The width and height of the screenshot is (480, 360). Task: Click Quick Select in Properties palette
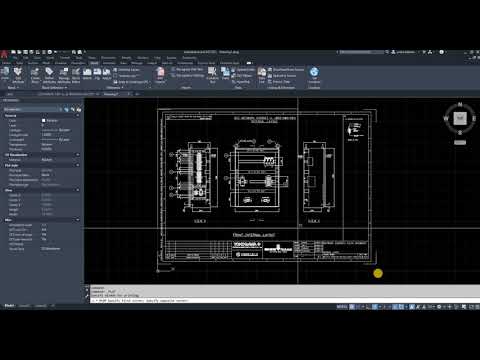(x=79, y=109)
